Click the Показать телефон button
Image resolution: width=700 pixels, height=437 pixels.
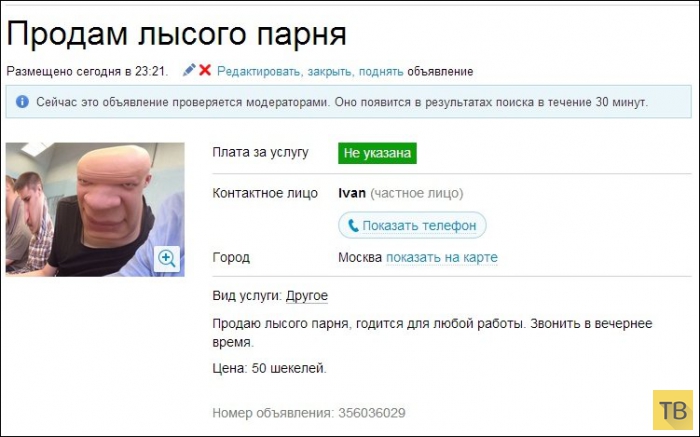[412, 225]
